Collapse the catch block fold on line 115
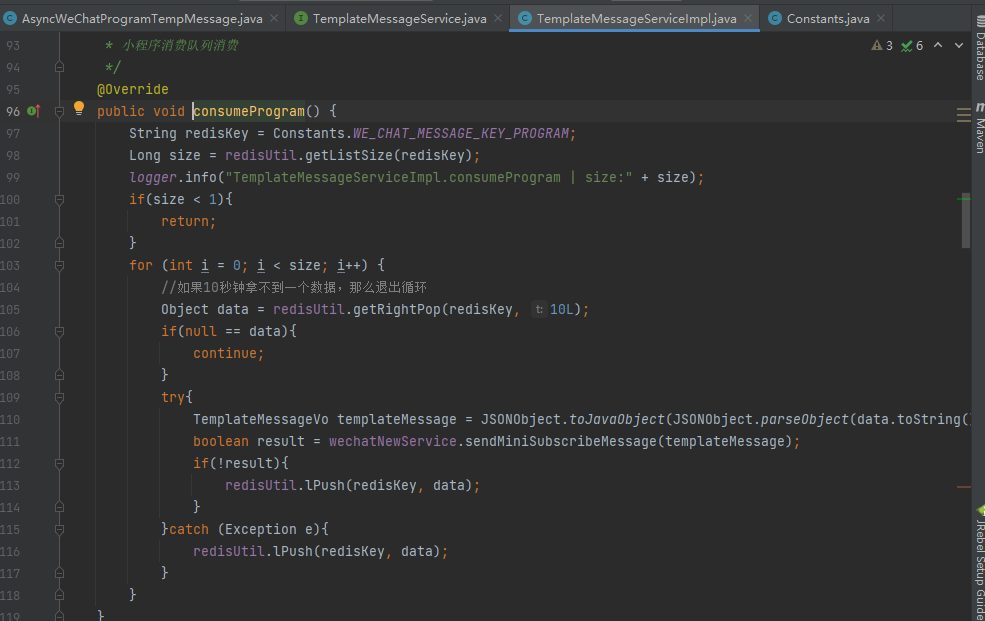The width and height of the screenshot is (985, 621). tap(59, 529)
